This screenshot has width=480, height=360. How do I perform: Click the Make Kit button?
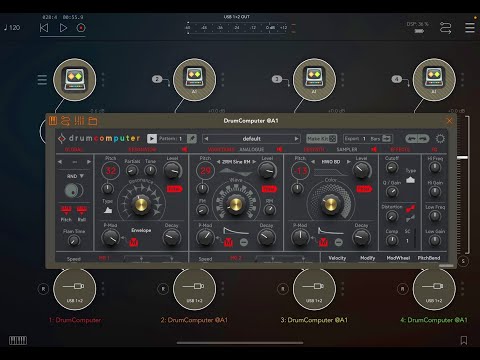tap(321, 139)
